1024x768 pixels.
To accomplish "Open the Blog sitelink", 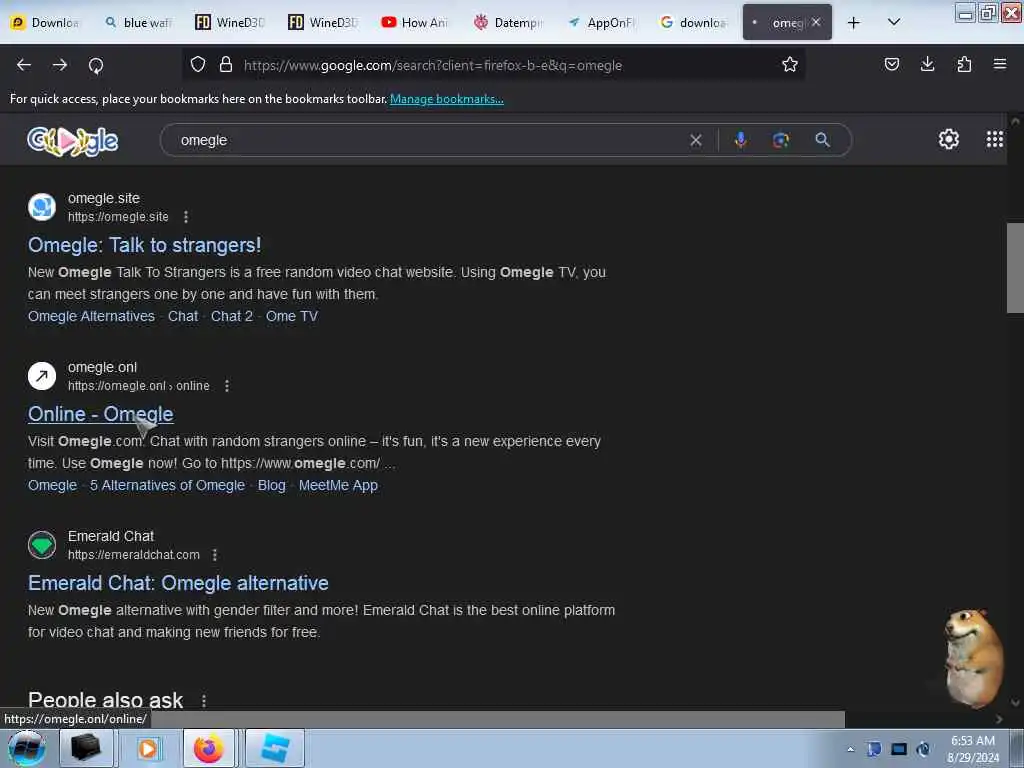I will [272, 485].
